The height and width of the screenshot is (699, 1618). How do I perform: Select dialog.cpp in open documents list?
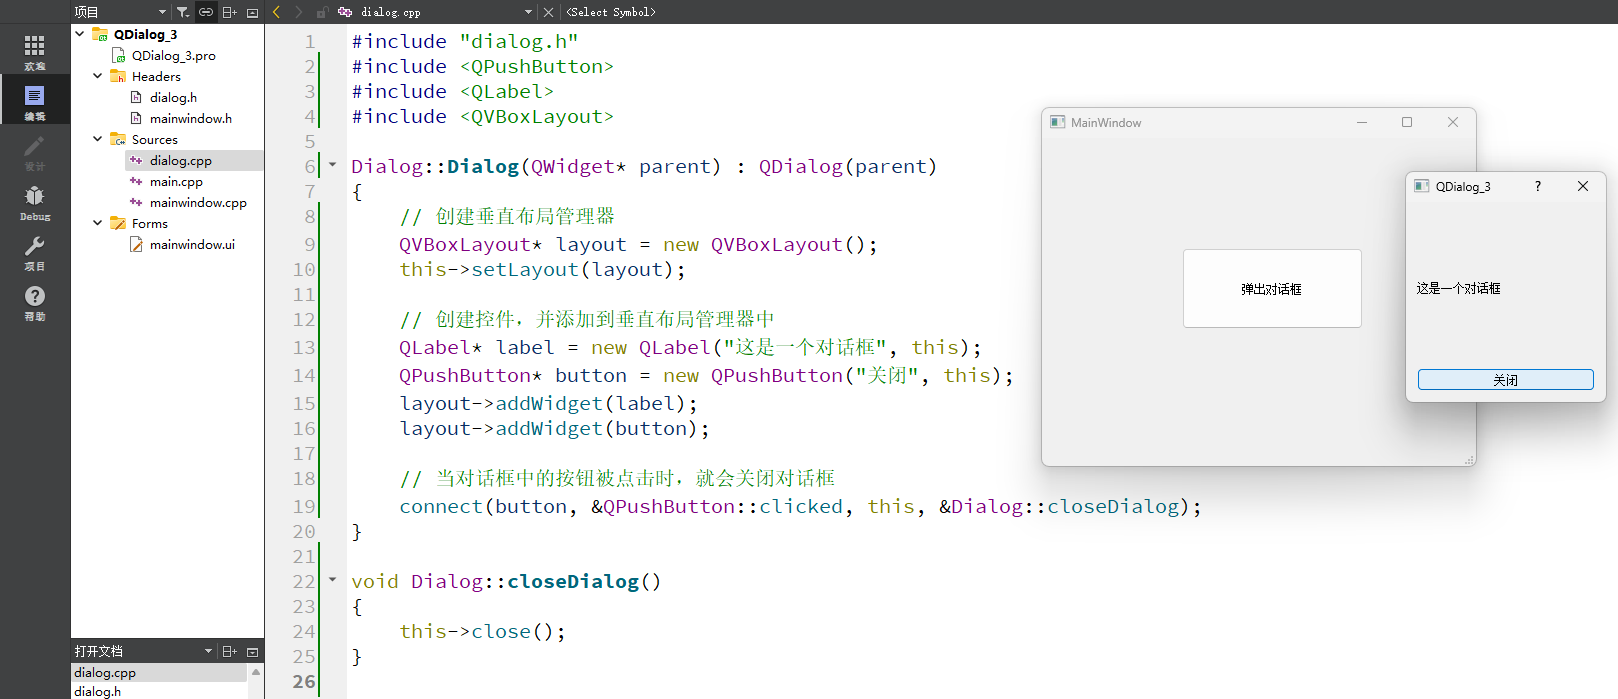coord(159,673)
